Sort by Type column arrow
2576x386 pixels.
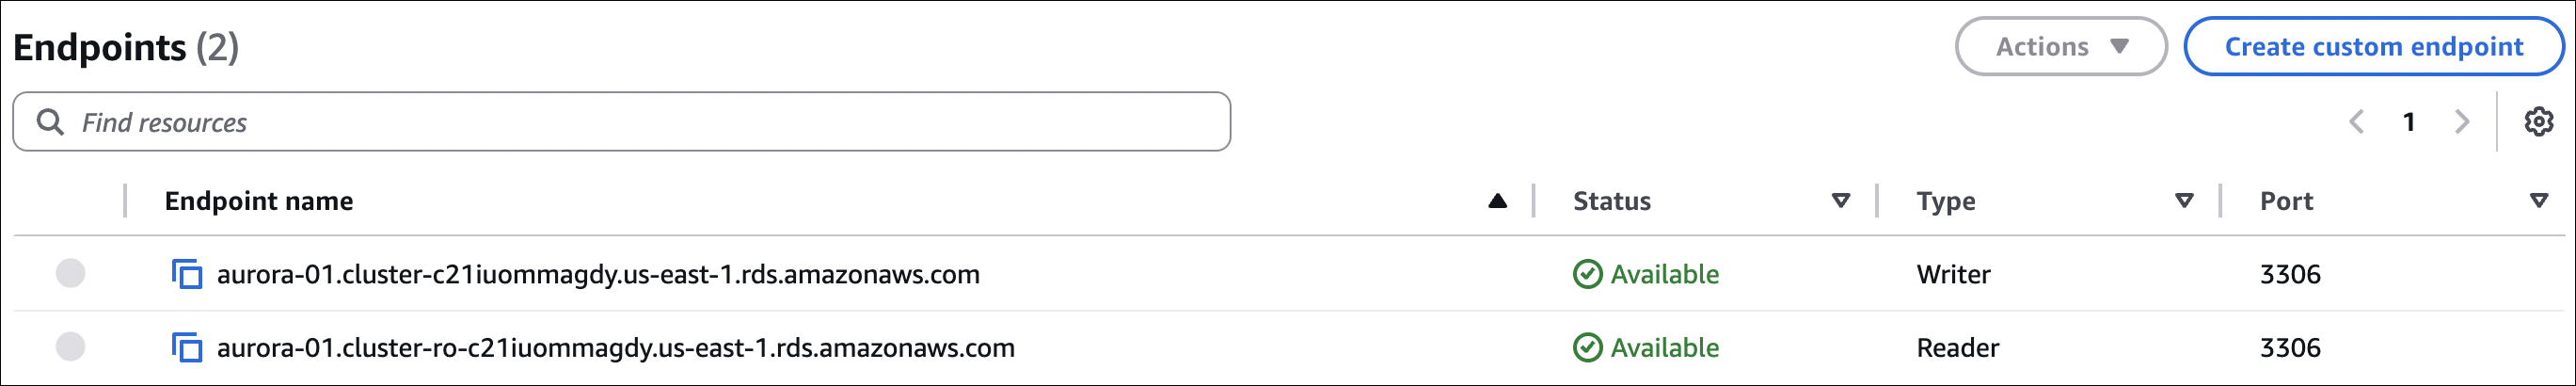2184,201
